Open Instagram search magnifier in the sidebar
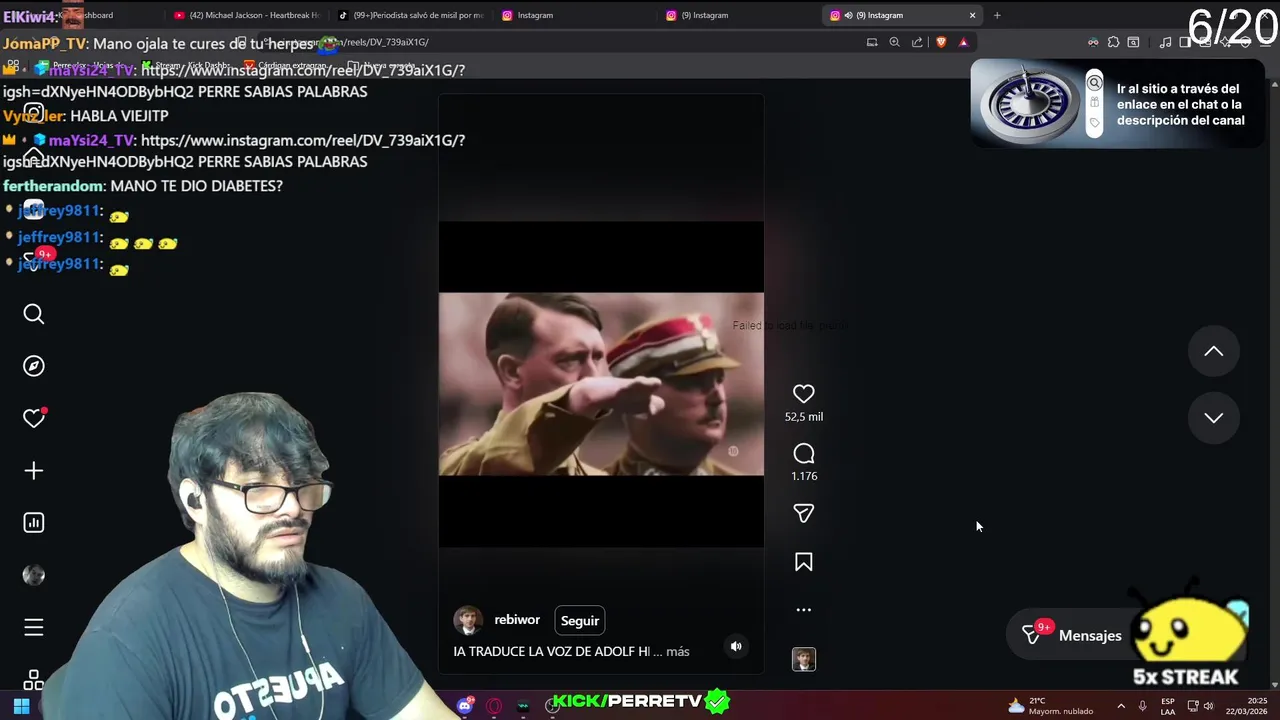 (34, 314)
